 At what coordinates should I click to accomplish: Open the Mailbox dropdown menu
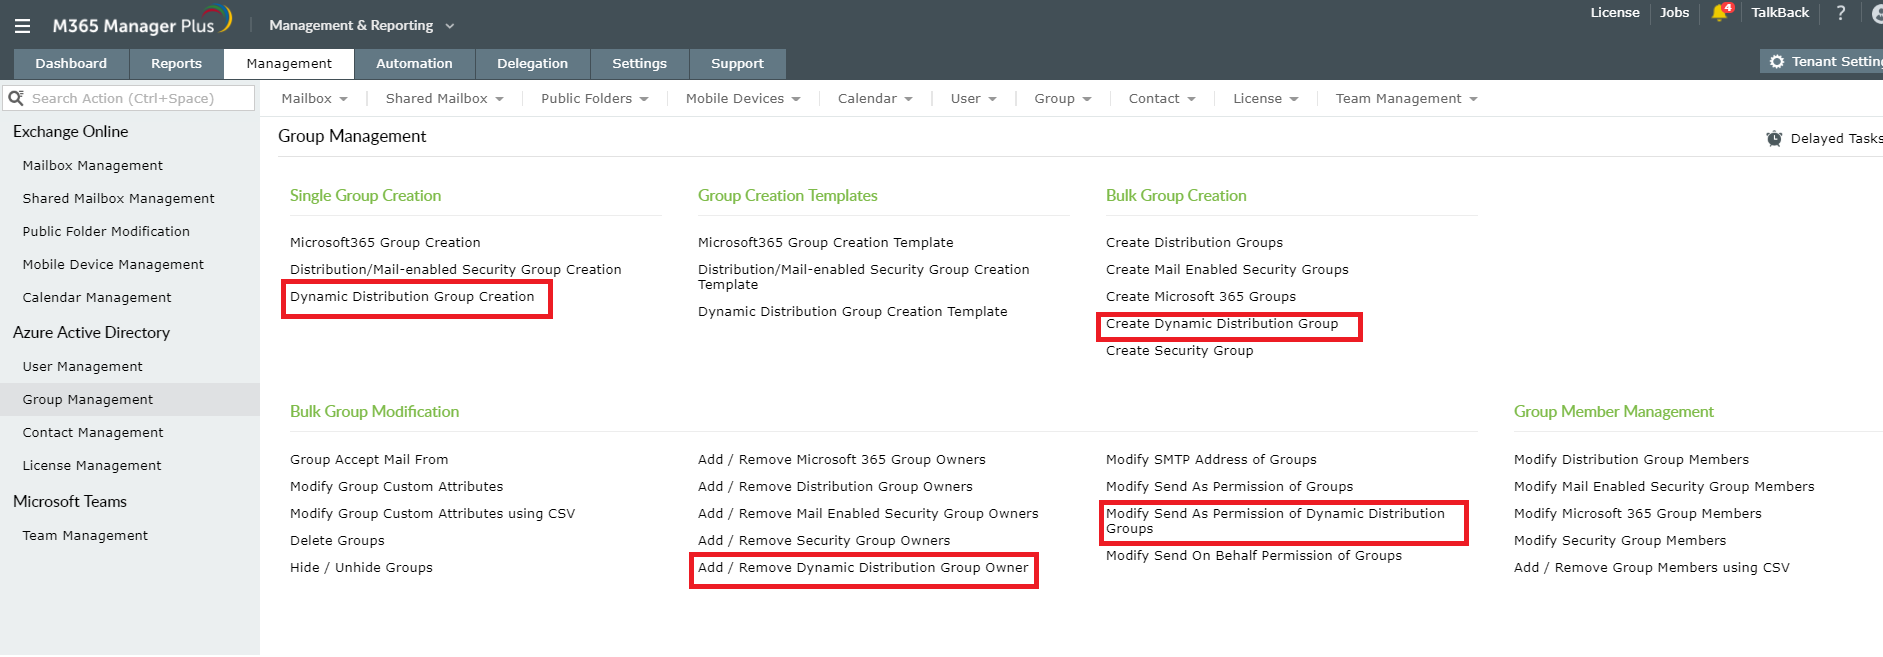tap(314, 98)
